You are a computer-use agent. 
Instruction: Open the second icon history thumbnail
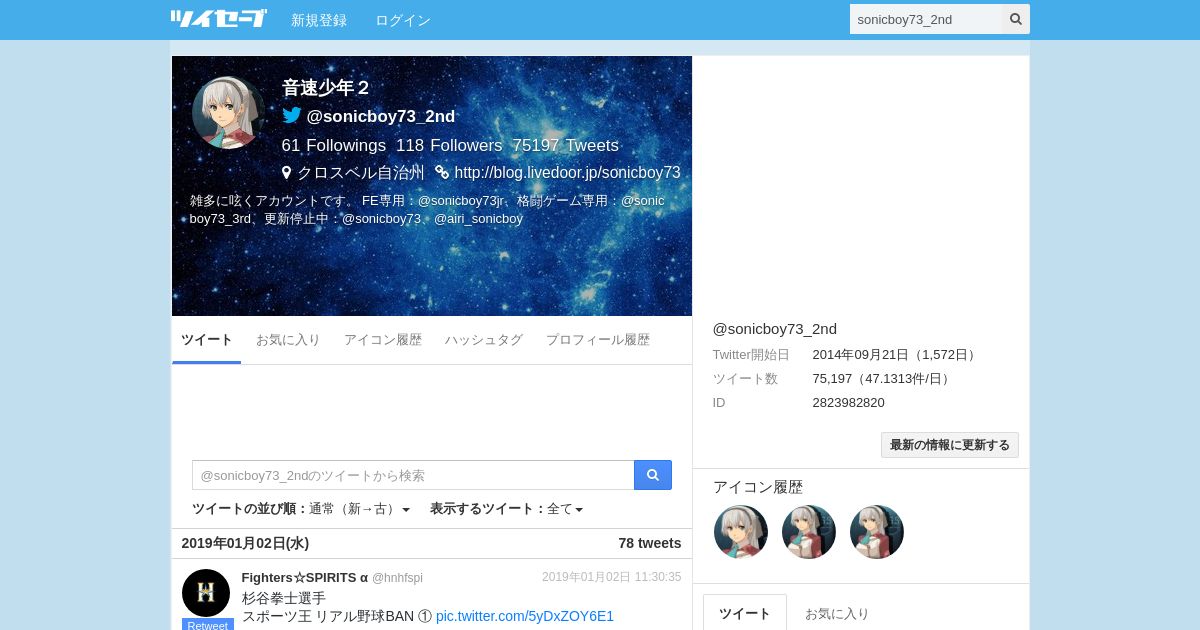coord(809,532)
